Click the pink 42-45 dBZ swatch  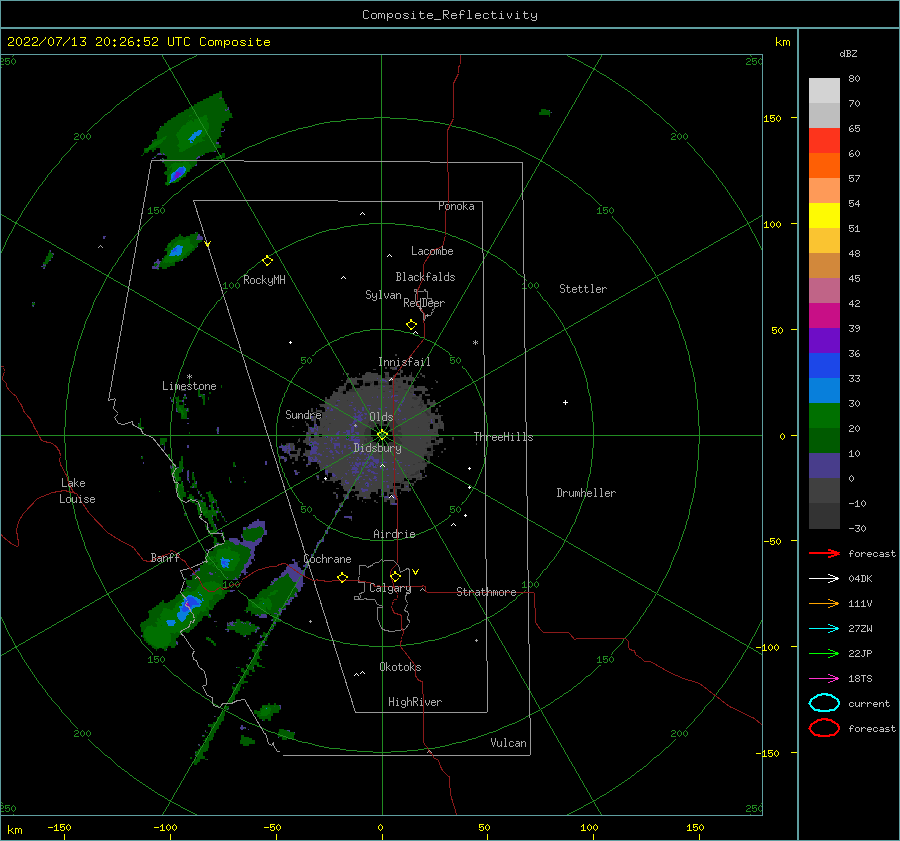pyautogui.click(x=824, y=291)
